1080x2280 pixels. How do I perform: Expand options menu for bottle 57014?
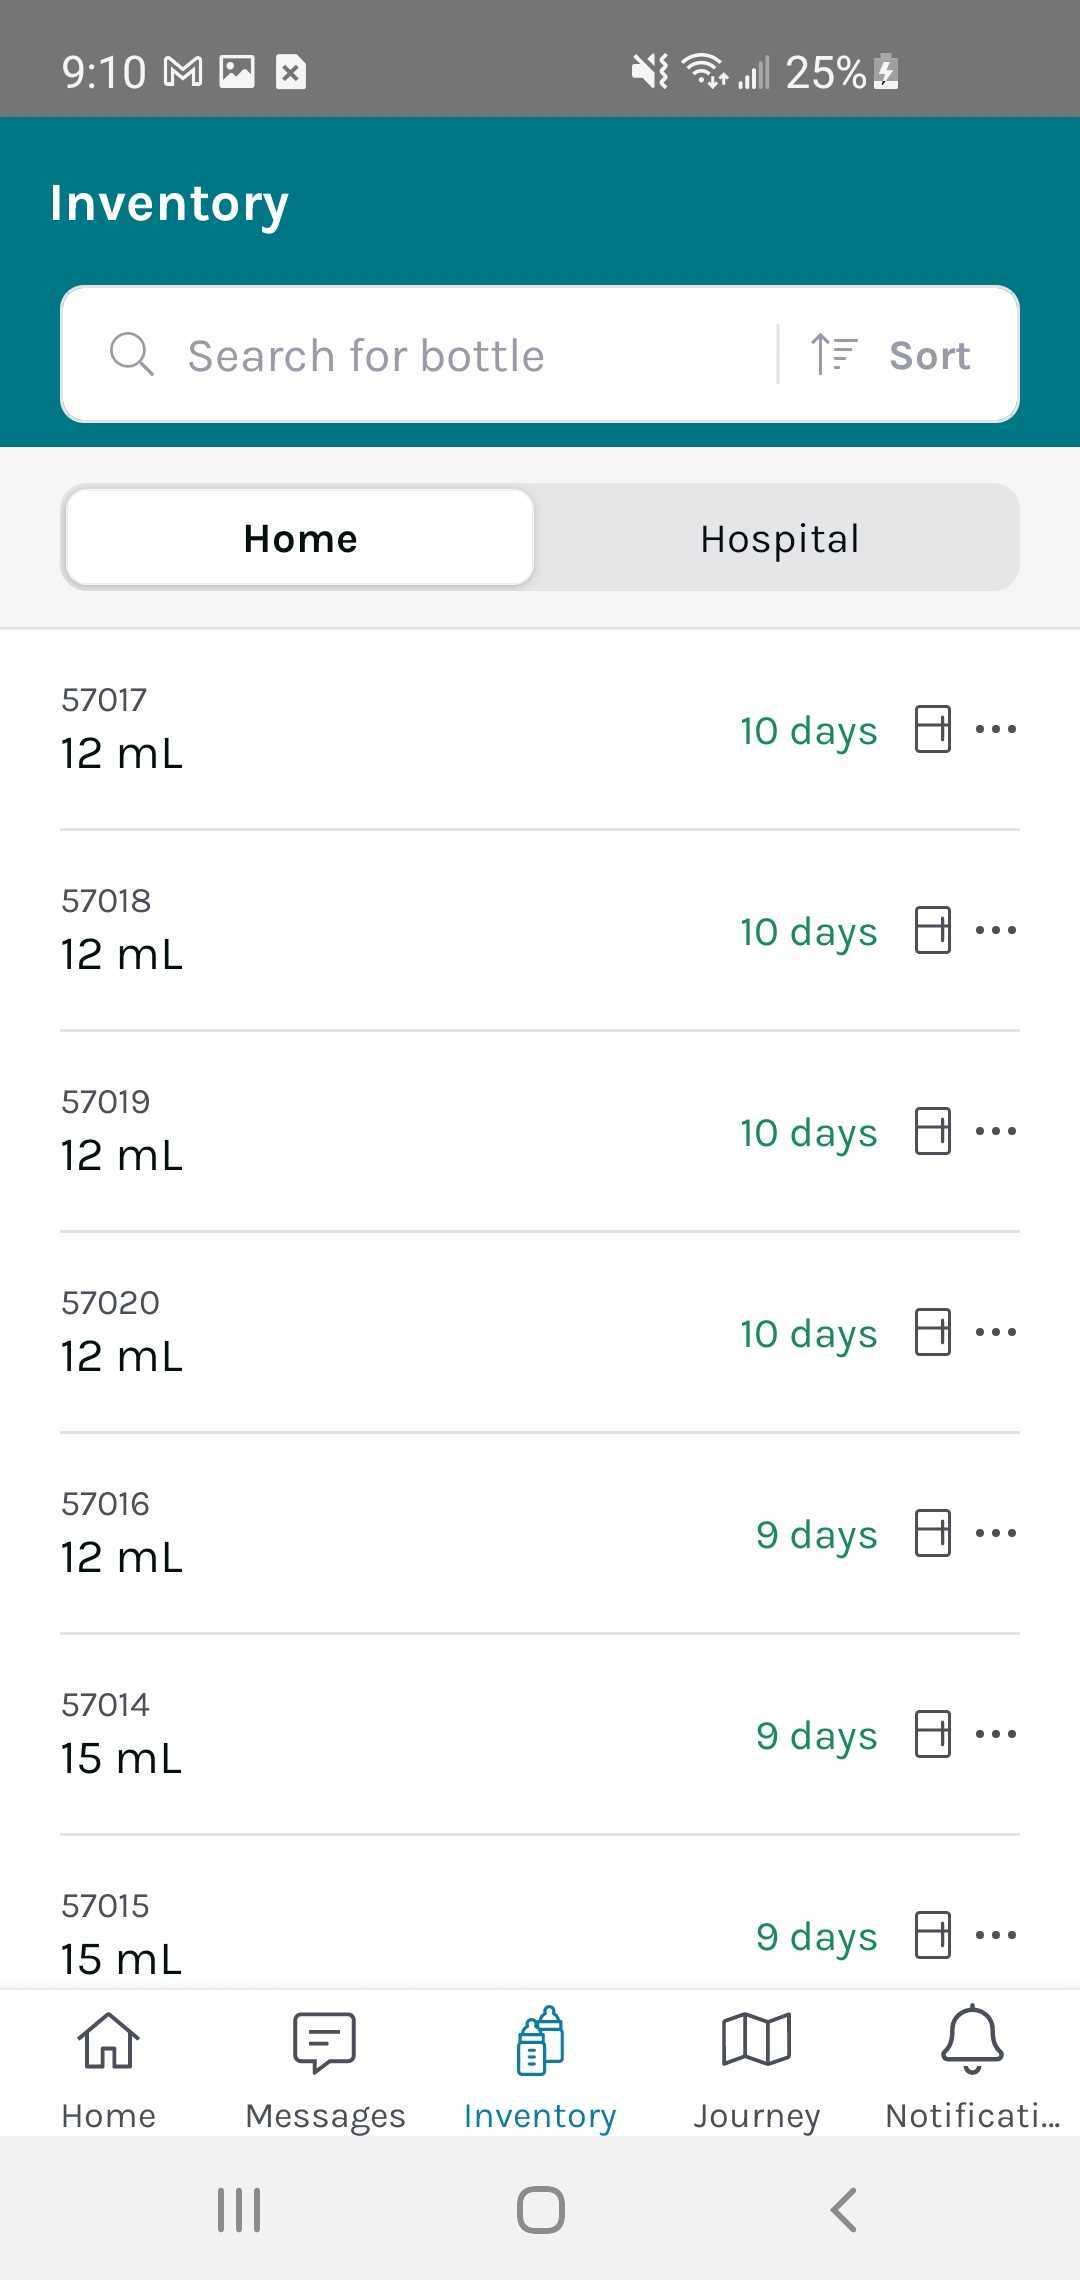(996, 1734)
